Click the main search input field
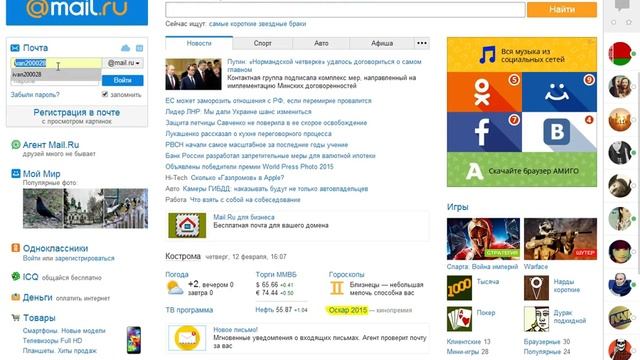Screen dimensions: 640x360 345,10
